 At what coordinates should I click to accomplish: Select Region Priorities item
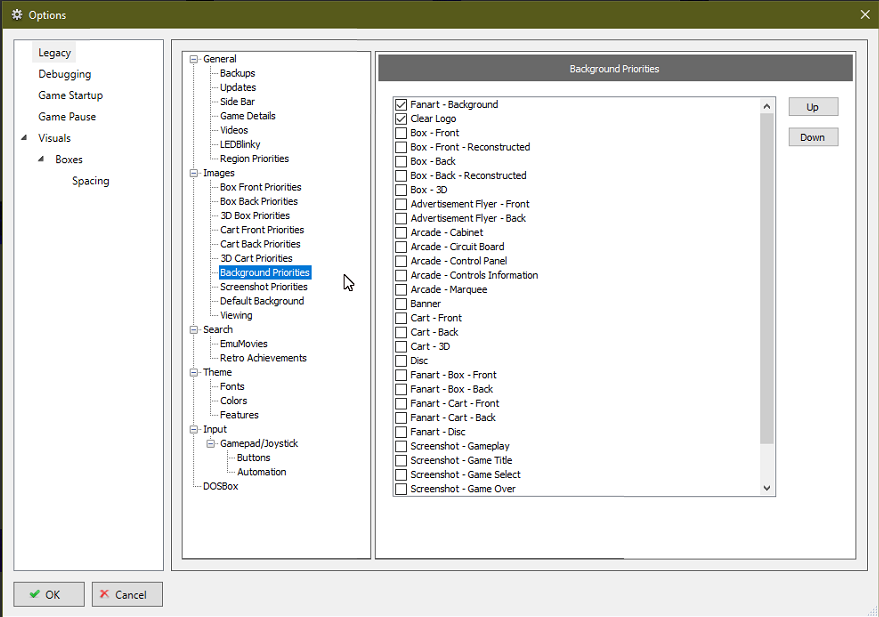pyautogui.click(x=254, y=159)
